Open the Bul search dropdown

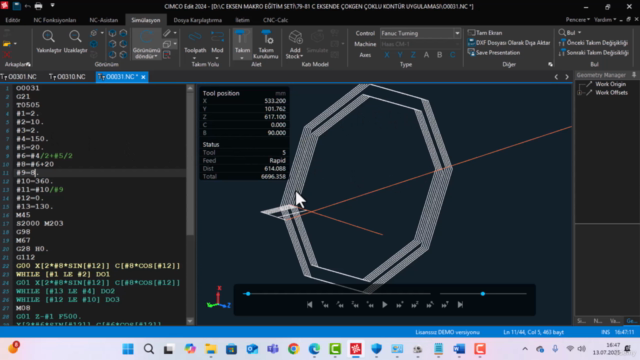[570, 32]
